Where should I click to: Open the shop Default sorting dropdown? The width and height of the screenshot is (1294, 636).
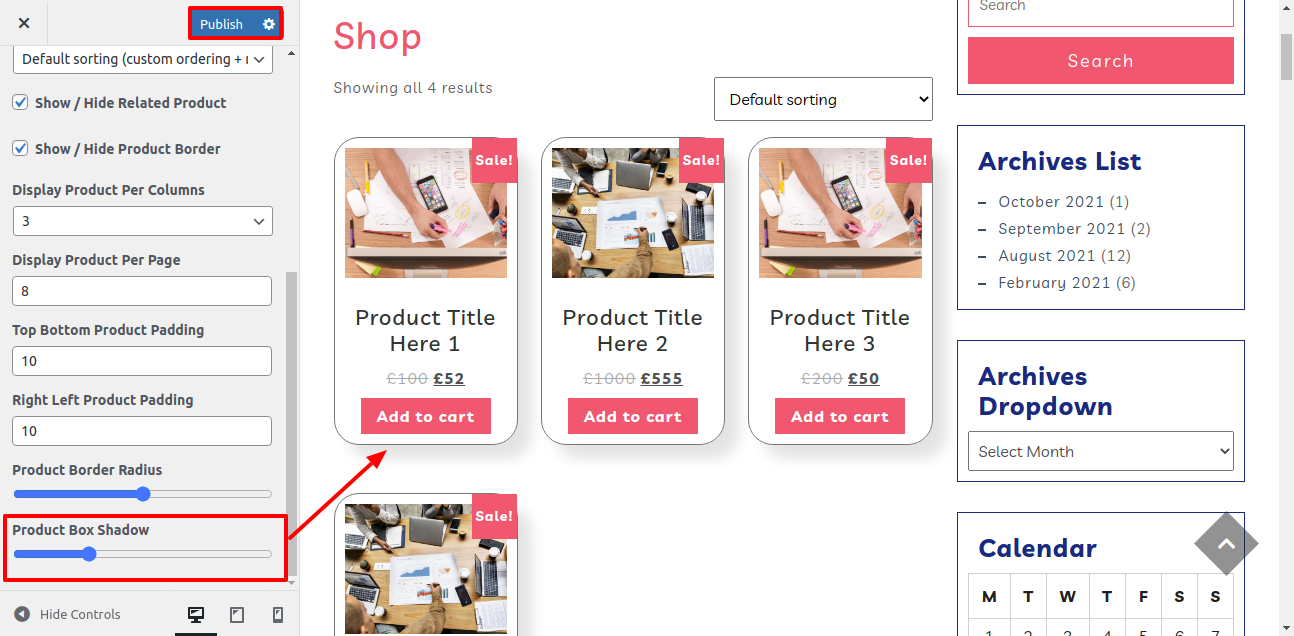point(823,99)
